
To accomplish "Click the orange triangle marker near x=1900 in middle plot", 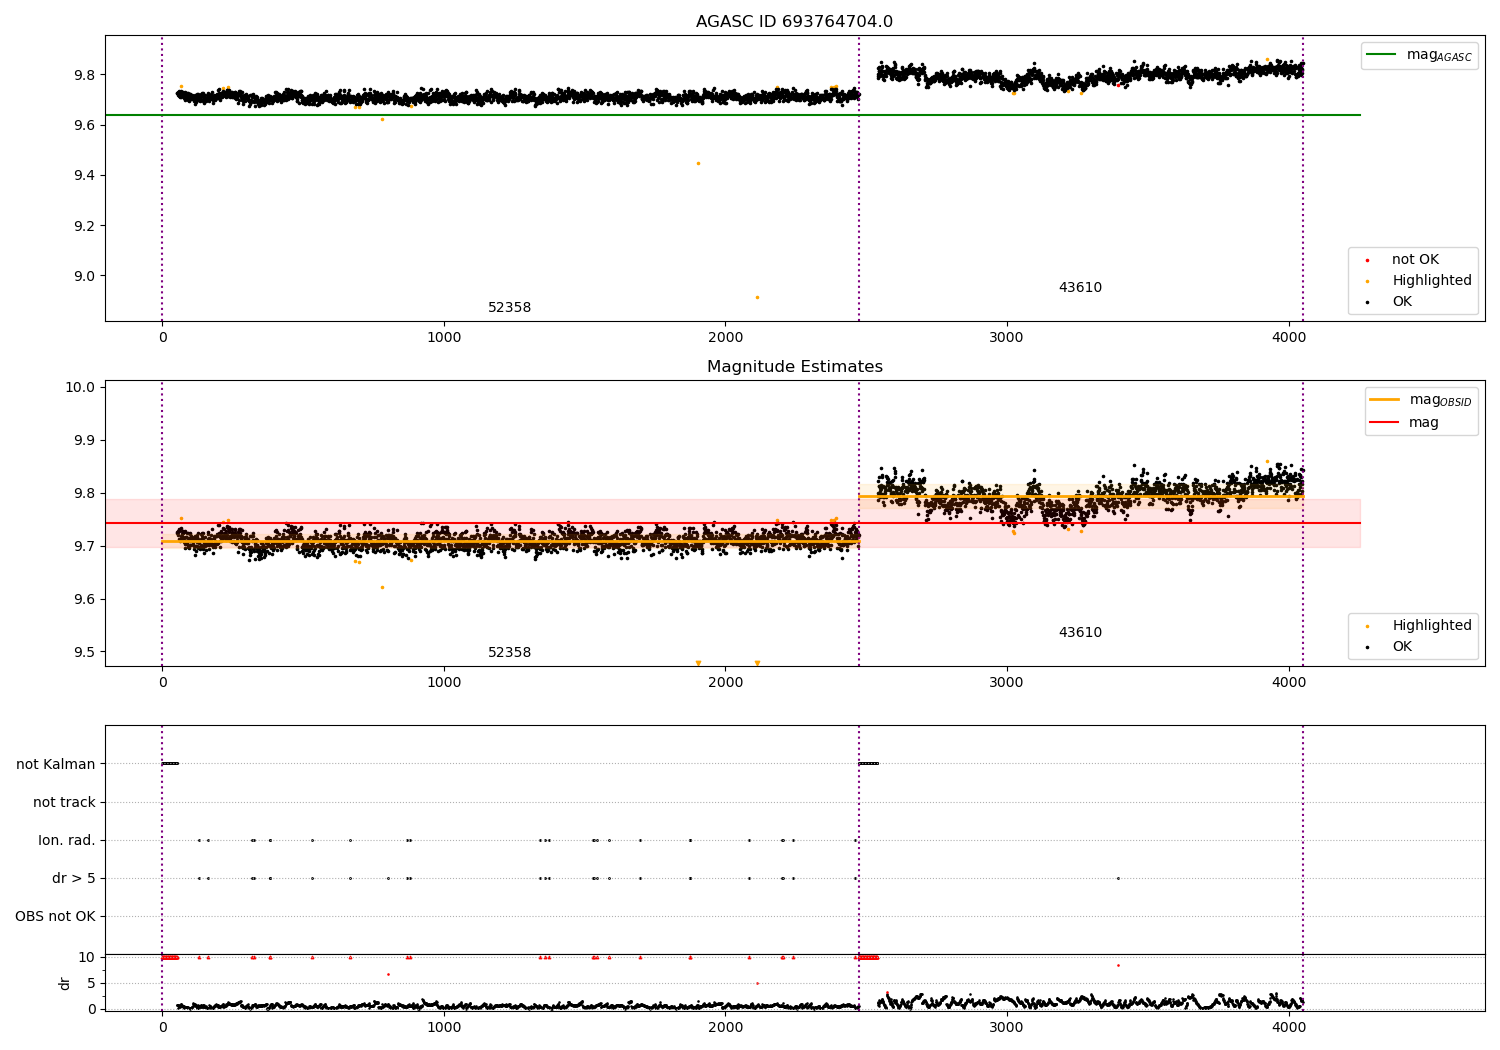I will pyautogui.click(x=698, y=663).
